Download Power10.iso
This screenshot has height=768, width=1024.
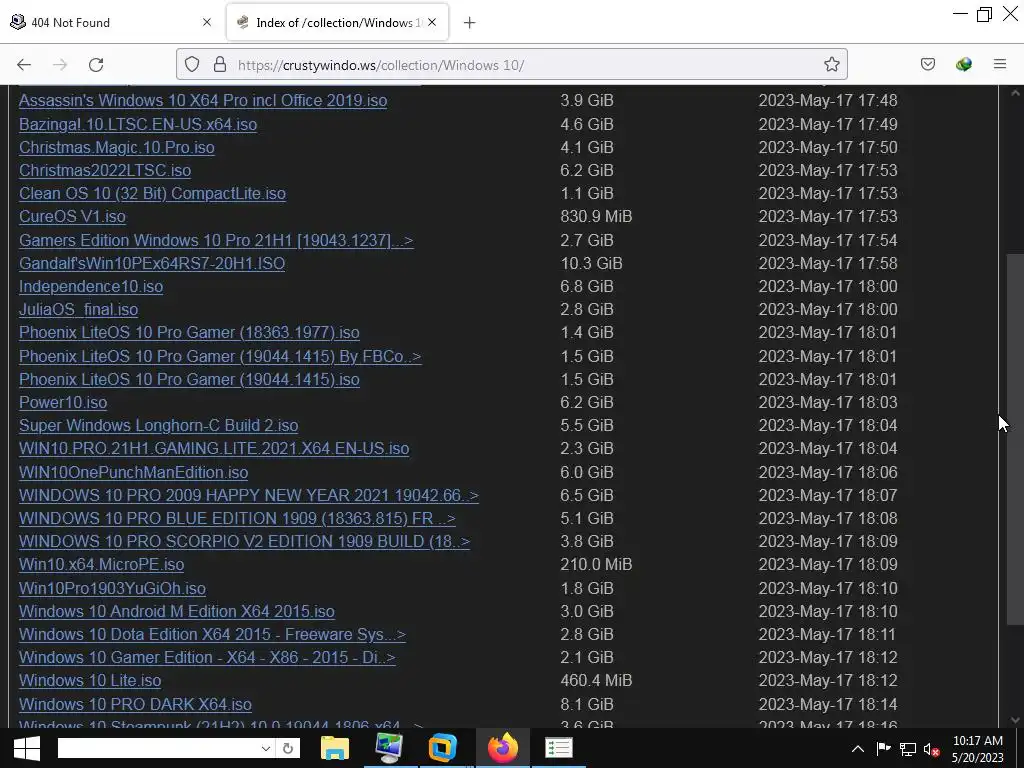[x=63, y=402]
